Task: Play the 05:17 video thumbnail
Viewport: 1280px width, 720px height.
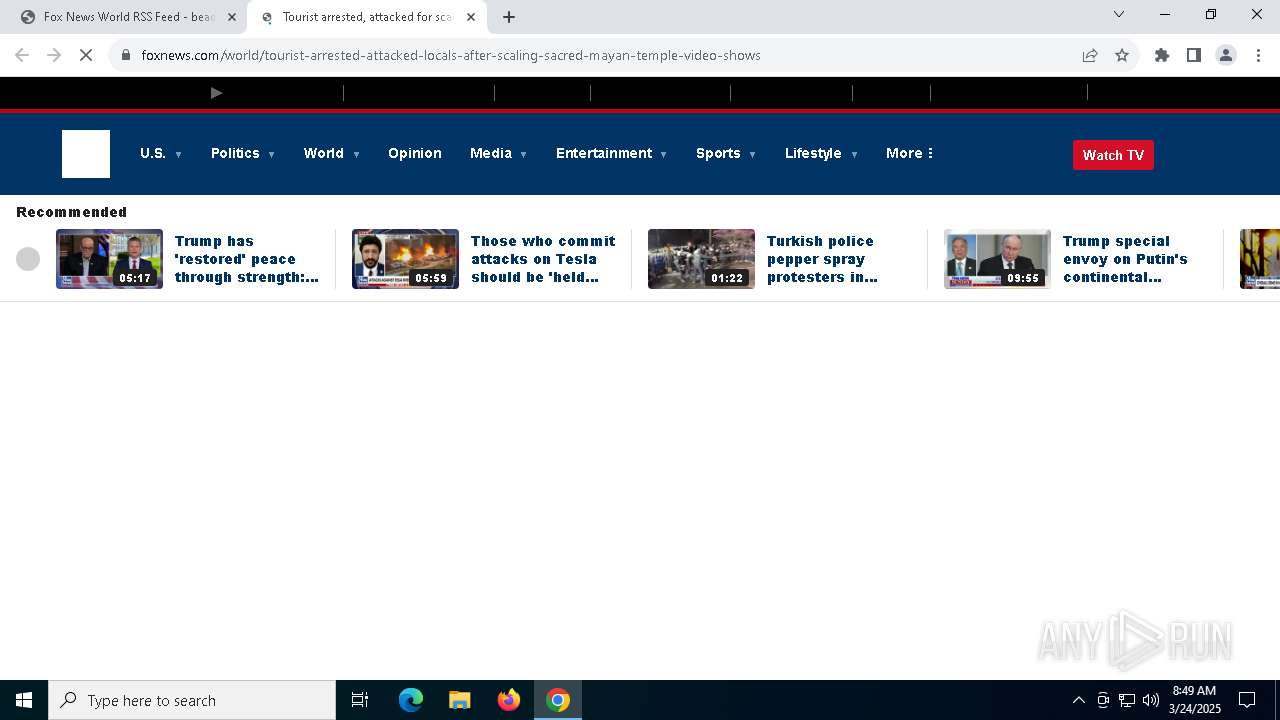Action: [x=109, y=259]
